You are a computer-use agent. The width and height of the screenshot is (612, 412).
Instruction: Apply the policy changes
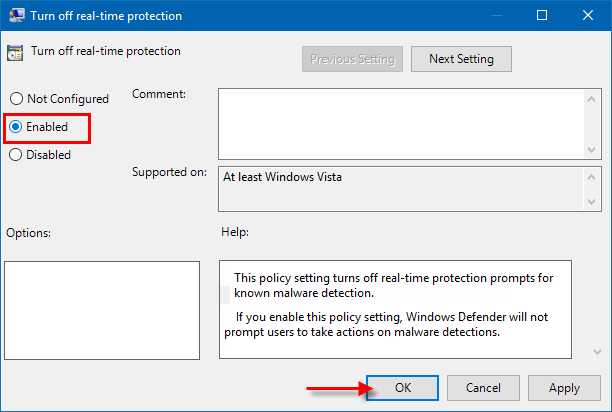tap(564, 387)
